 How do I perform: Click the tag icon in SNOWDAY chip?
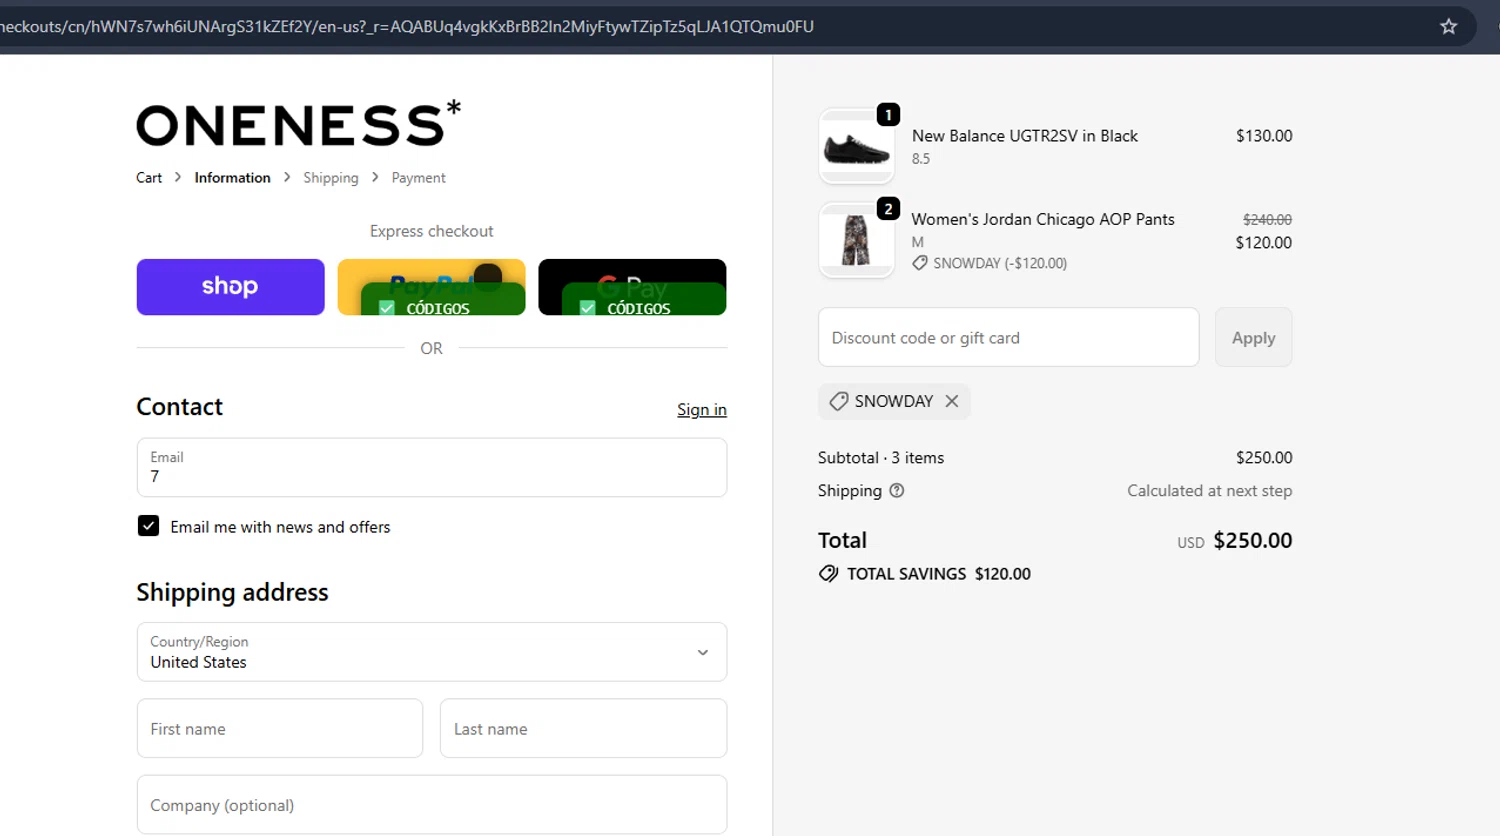[x=839, y=401]
